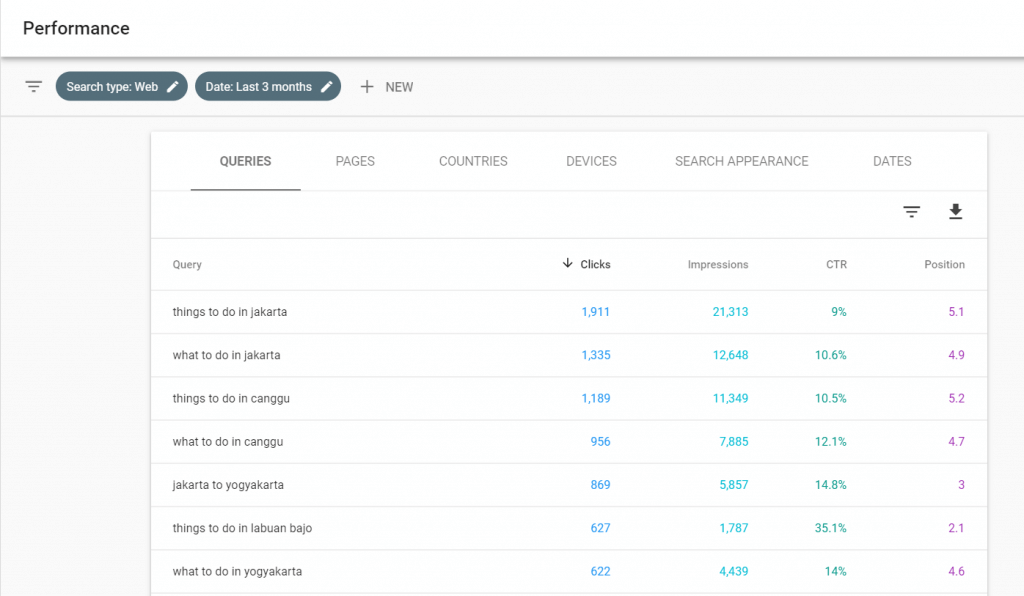Select the SEARCH APPEARANCE tab

[741, 161]
